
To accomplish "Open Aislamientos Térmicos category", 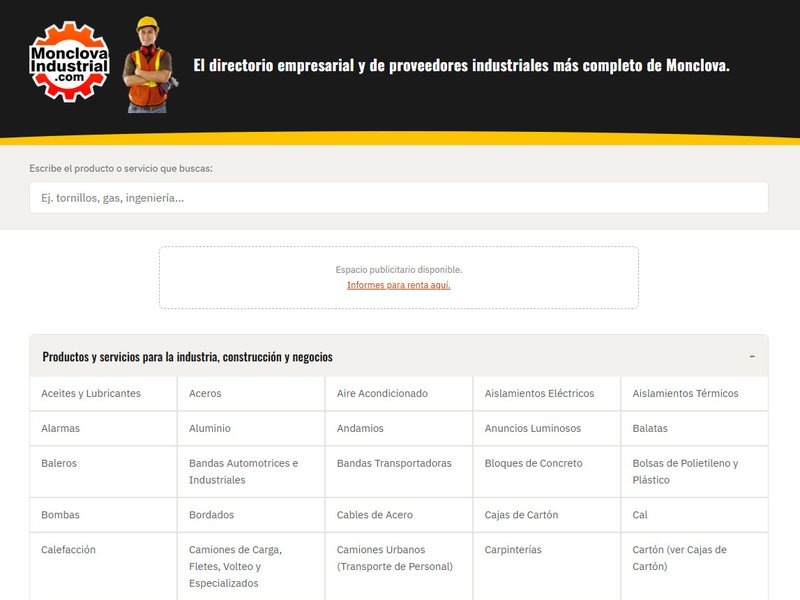I will (685, 393).
